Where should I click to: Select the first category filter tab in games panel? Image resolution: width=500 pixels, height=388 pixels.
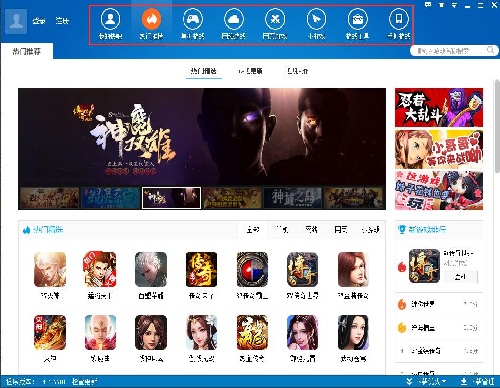click(253, 230)
